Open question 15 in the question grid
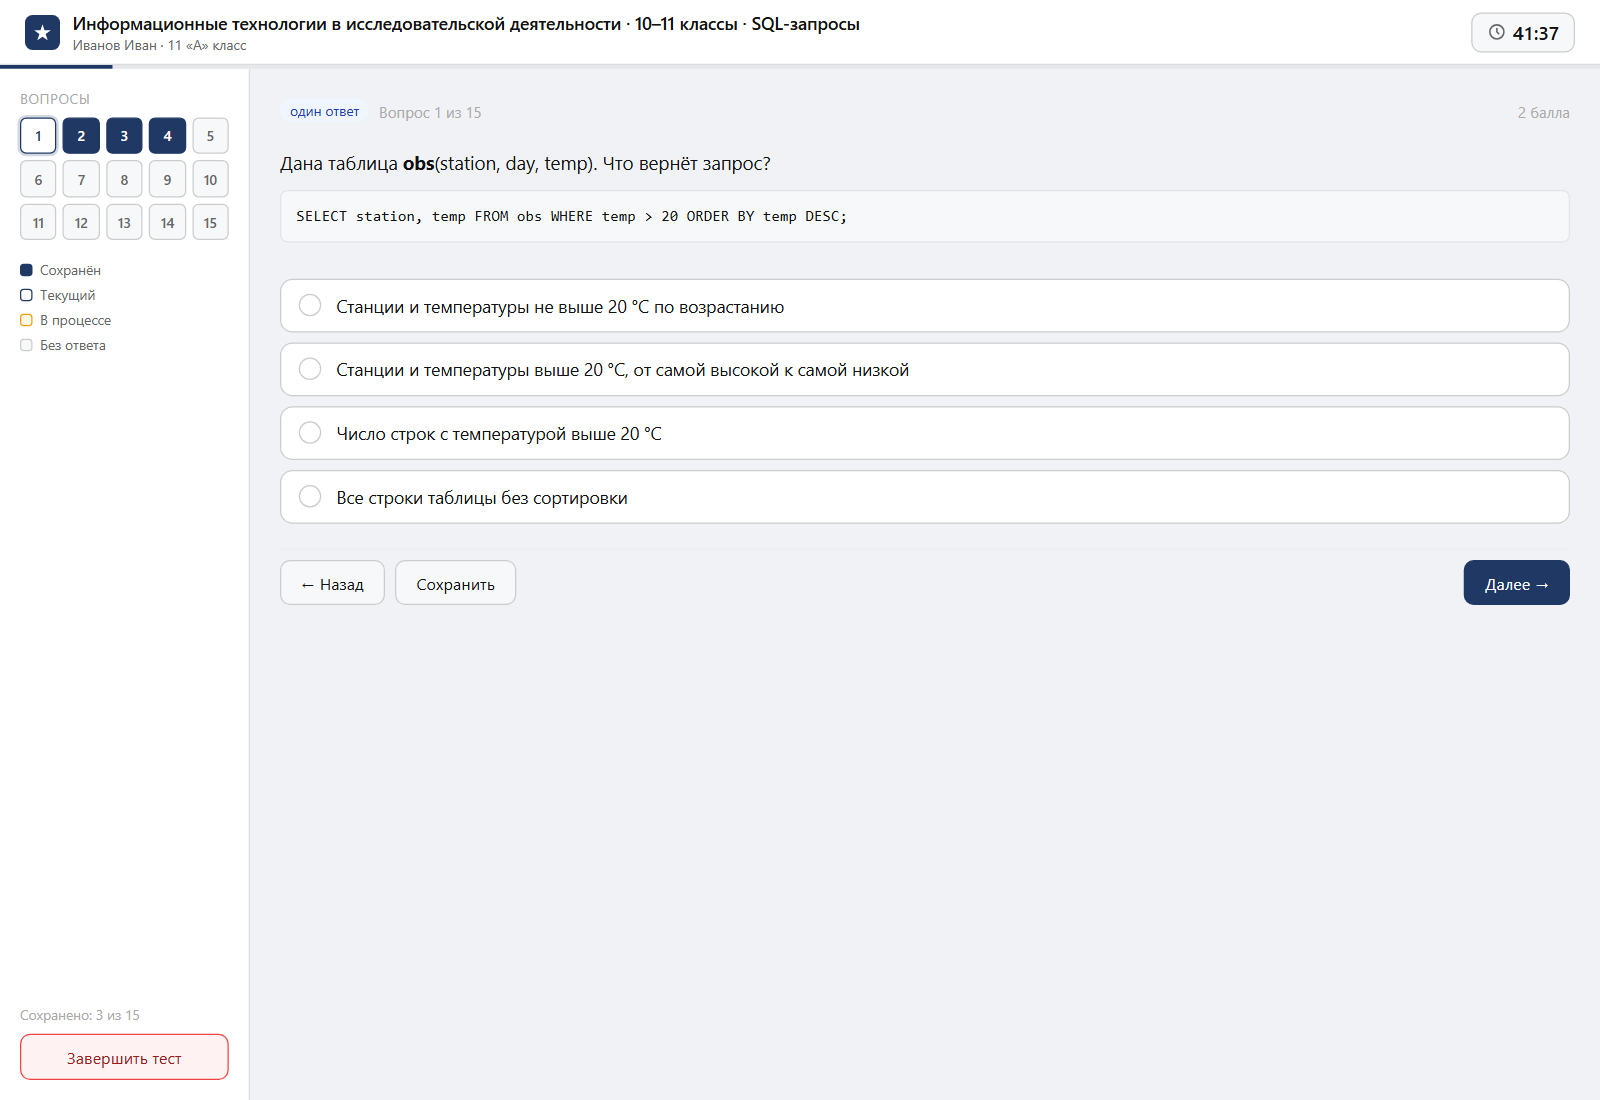The image size is (1600, 1100). [x=210, y=222]
